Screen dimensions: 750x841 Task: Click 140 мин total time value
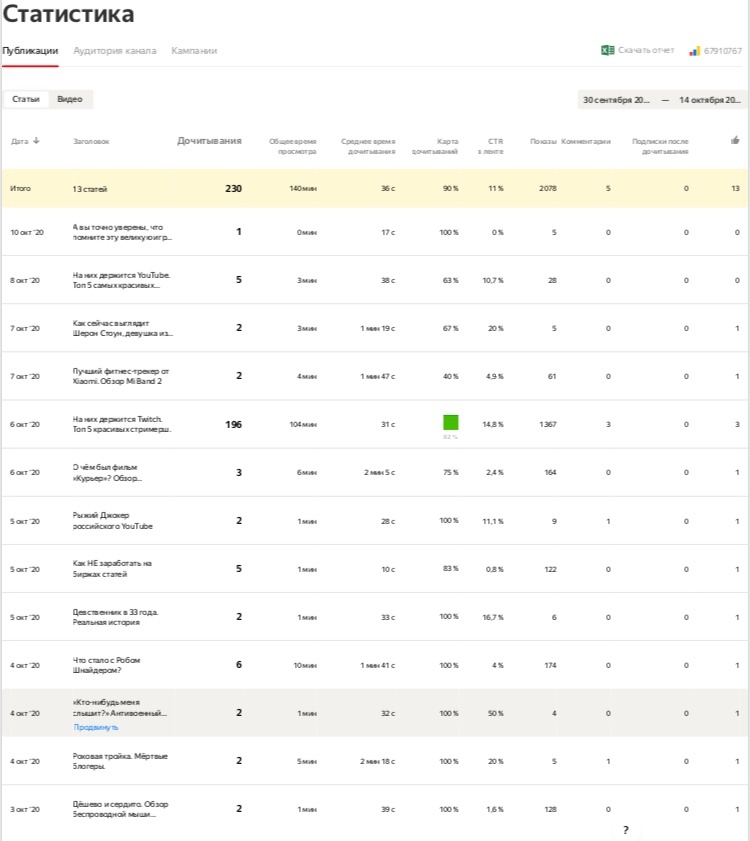pos(303,188)
